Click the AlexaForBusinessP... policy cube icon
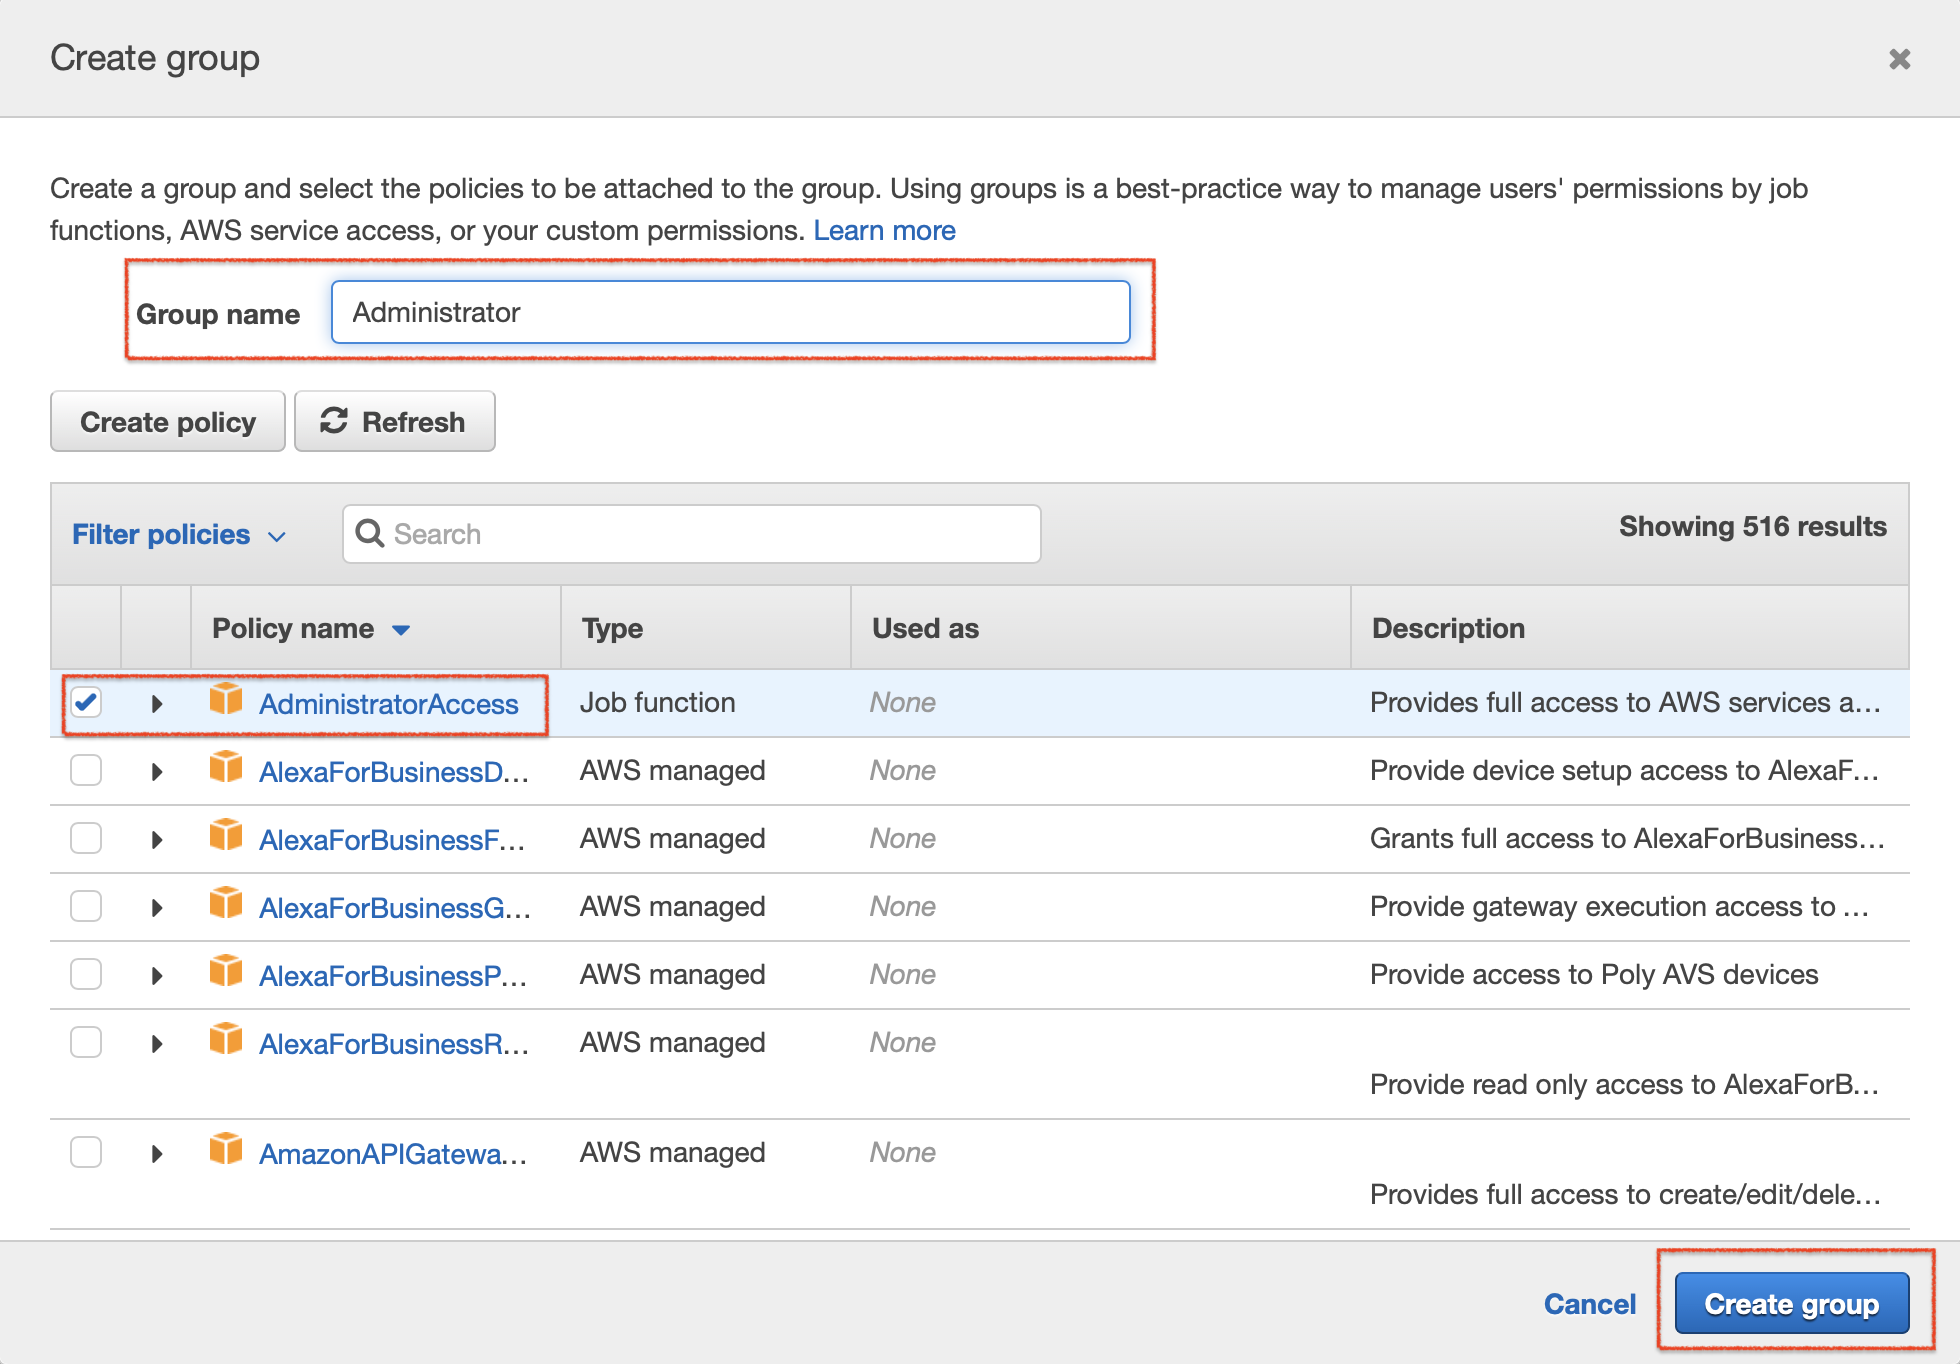Image resolution: width=1960 pixels, height=1364 pixels. point(226,971)
